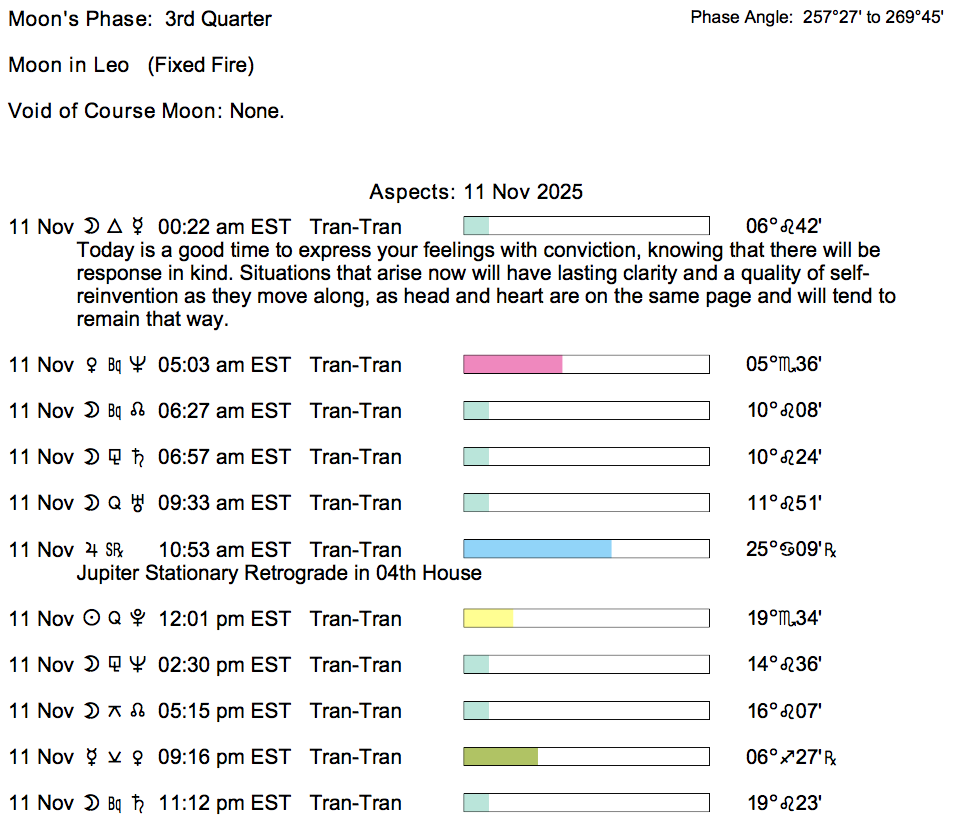Screen dimensions: 958x826
Task: Click the olive green bar for 09:16 pm aspect
Action: 500,757
